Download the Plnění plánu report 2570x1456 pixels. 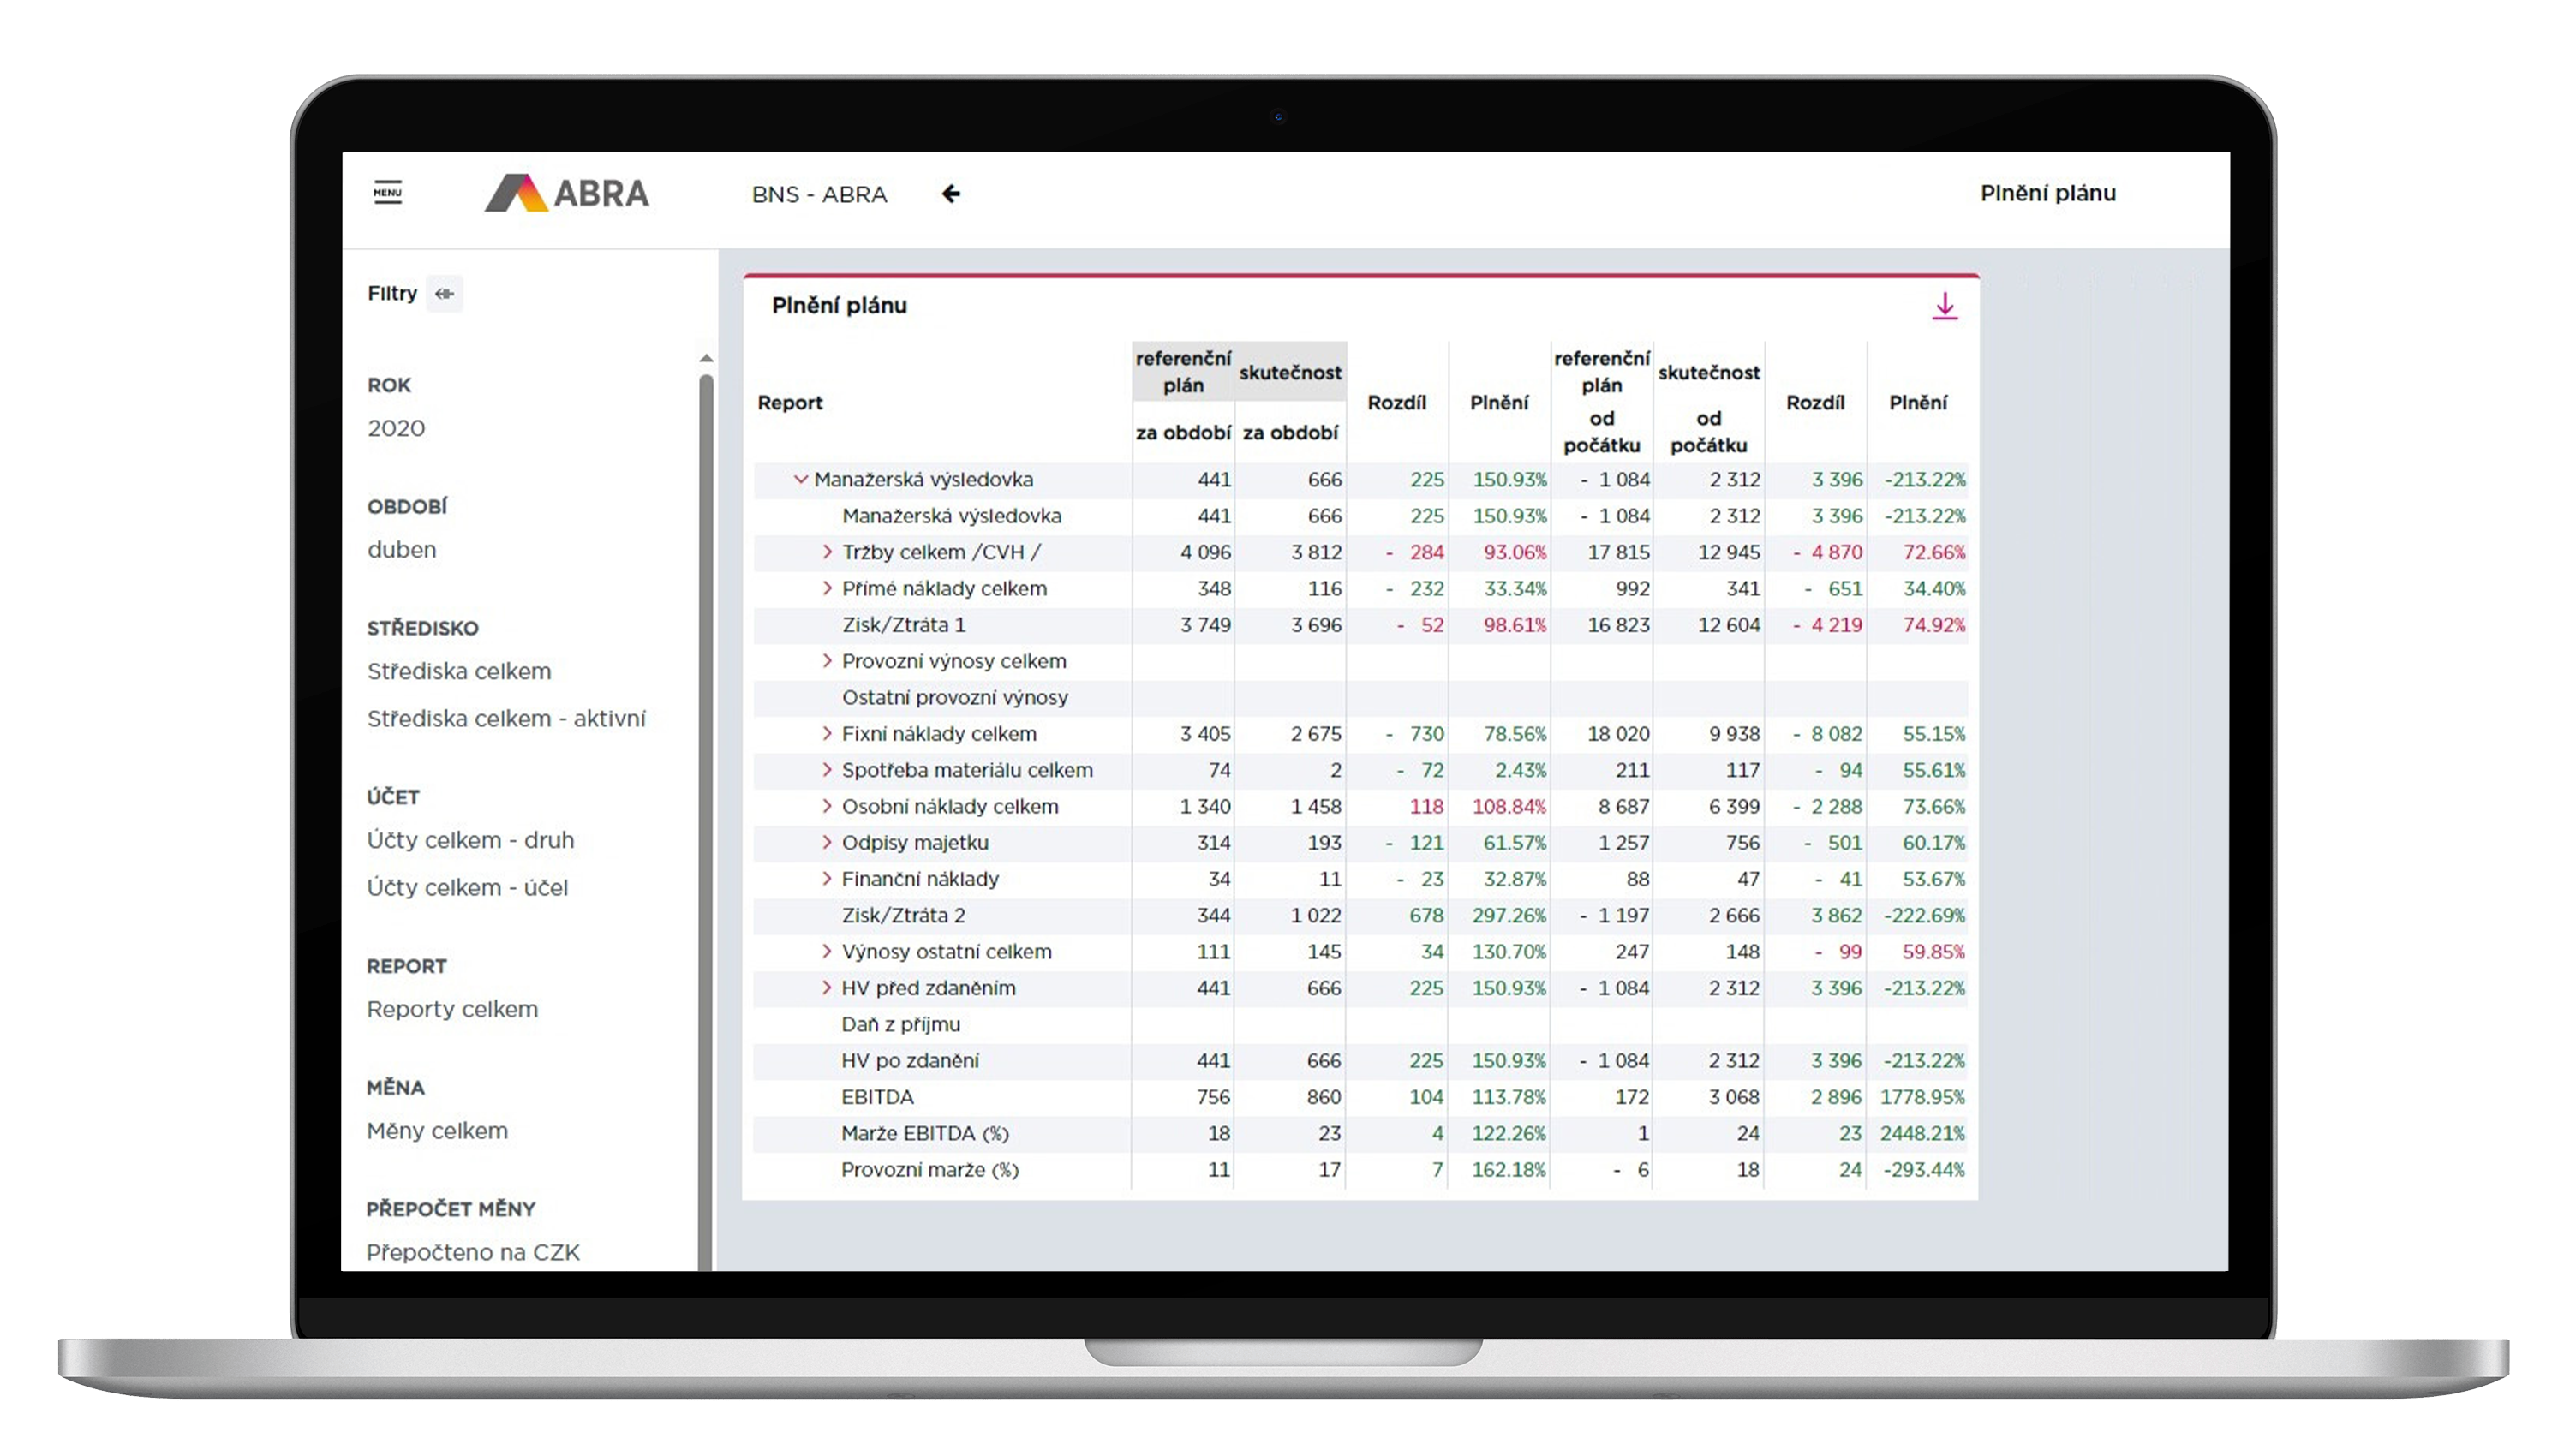pos(1944,306)
